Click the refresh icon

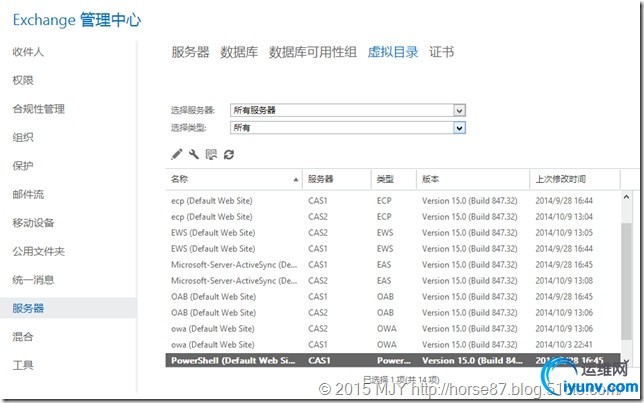pyautogui.click(x=229, y=154)
